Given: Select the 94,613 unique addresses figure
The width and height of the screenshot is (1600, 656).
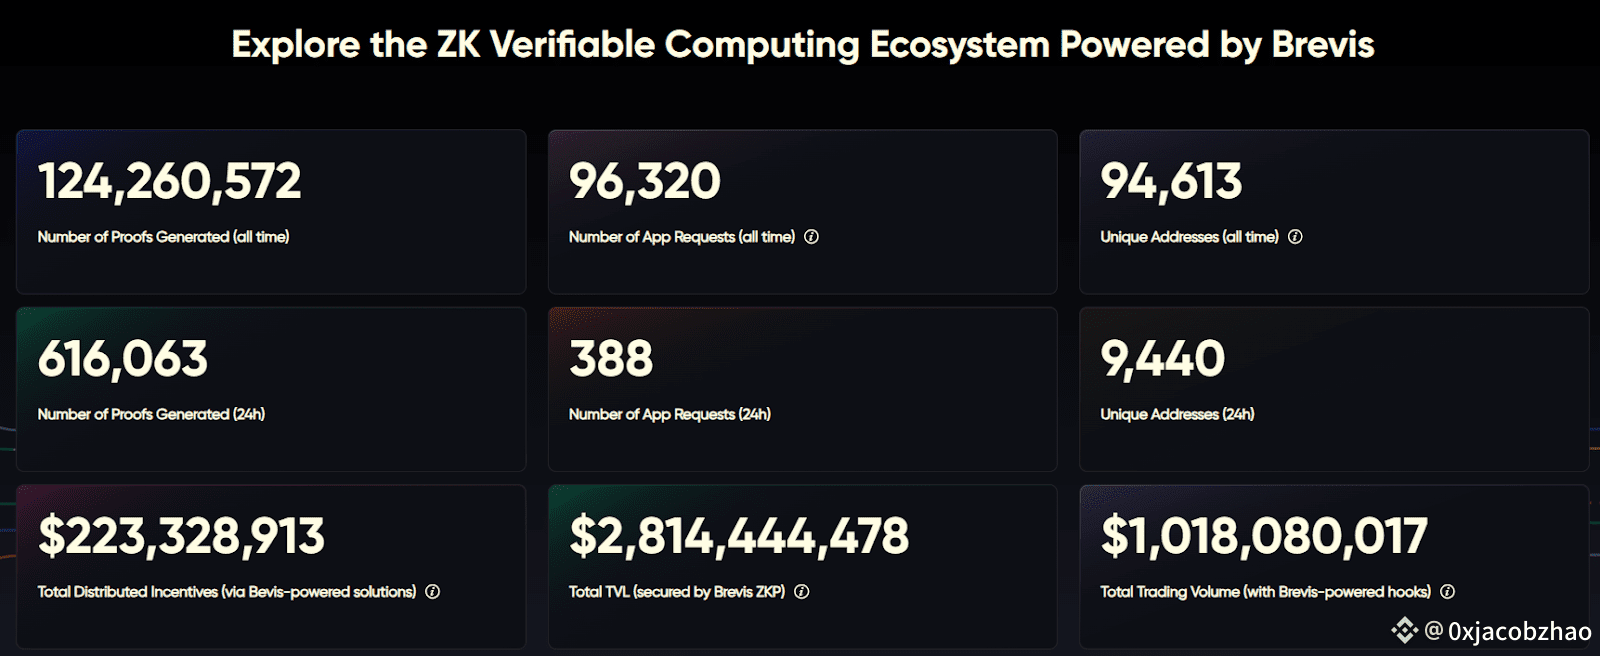Looking at the screenshot, I should click(x=1171, y=182).
